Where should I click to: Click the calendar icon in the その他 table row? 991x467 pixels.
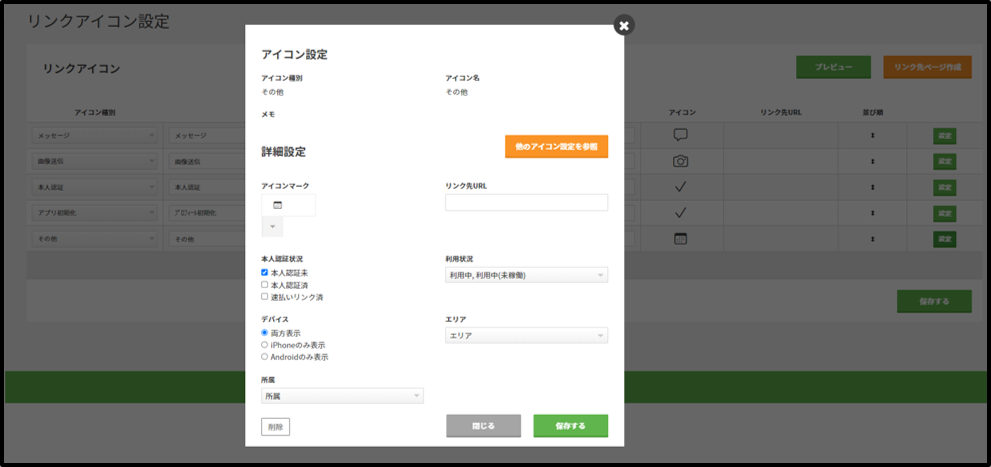pyautogui.click(x=680, y=239)
